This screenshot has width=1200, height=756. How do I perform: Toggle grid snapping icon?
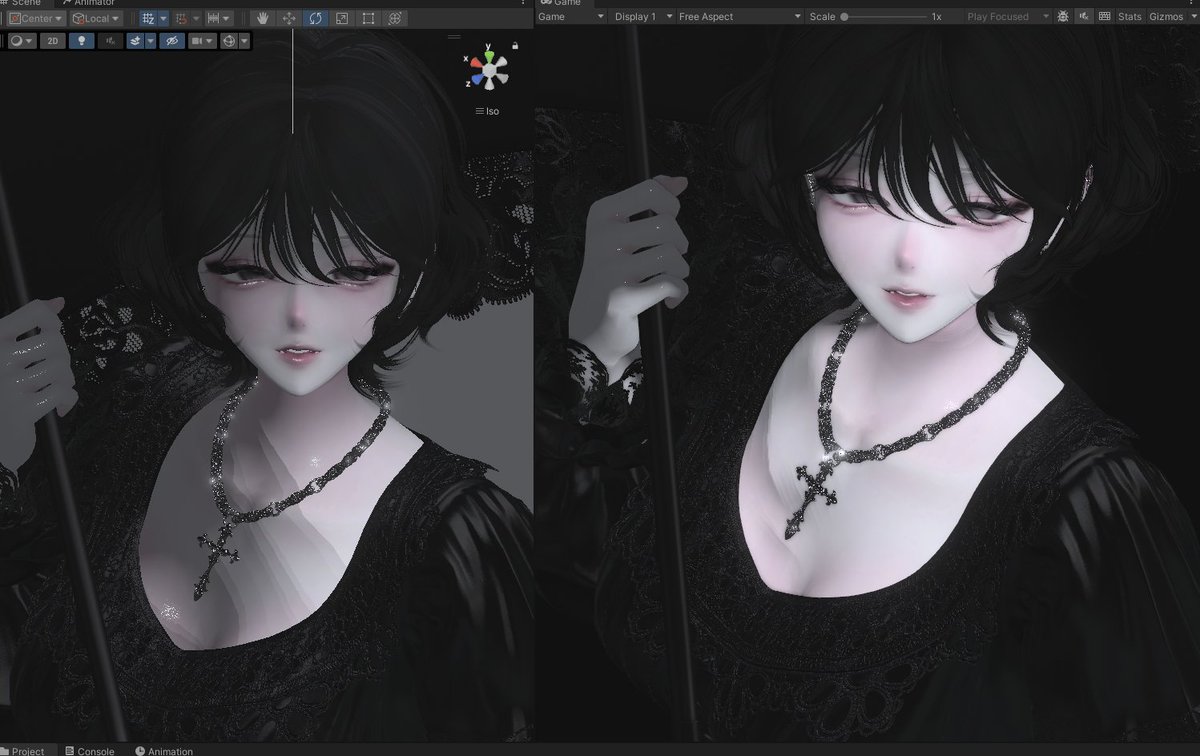pyautogui.click(x=148, y=18)
